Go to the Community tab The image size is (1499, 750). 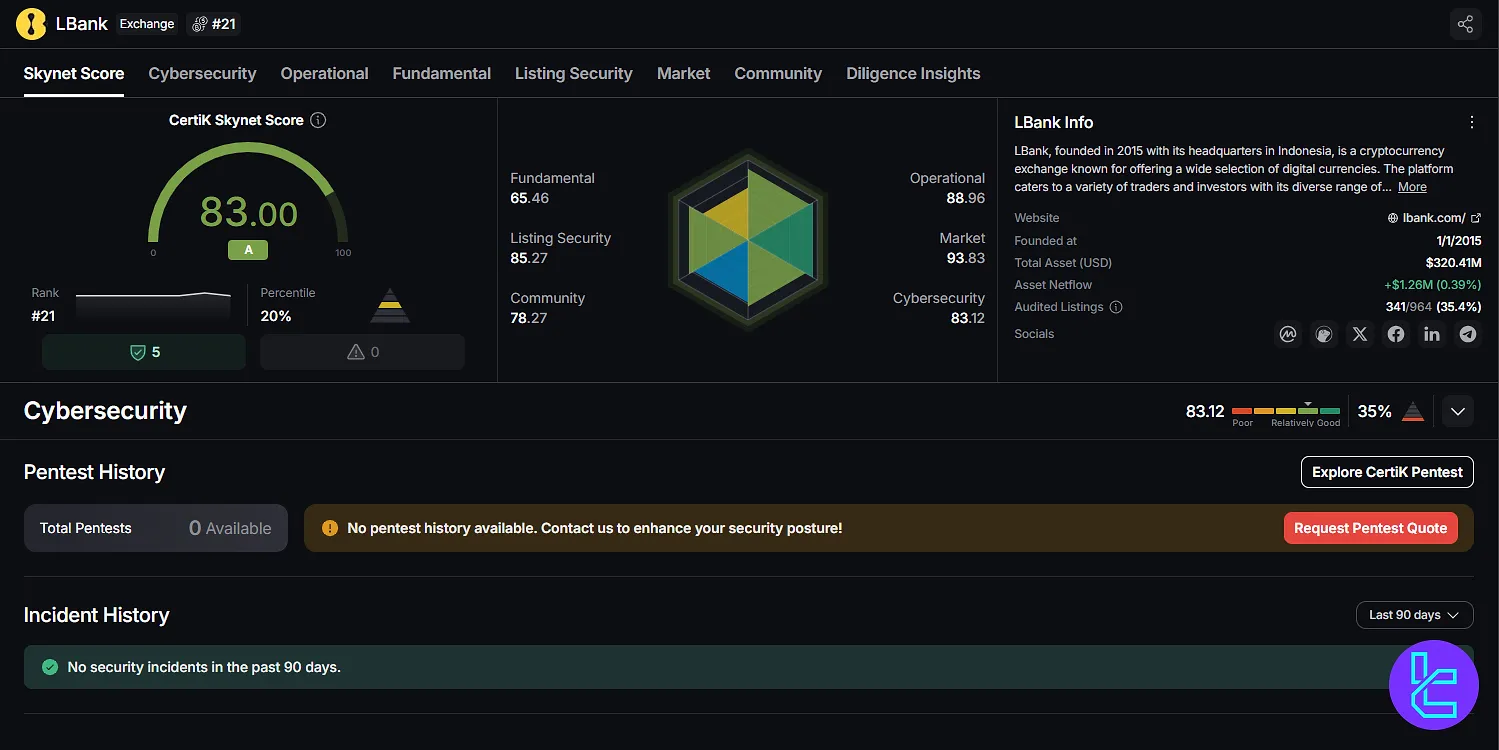[778, 74]
